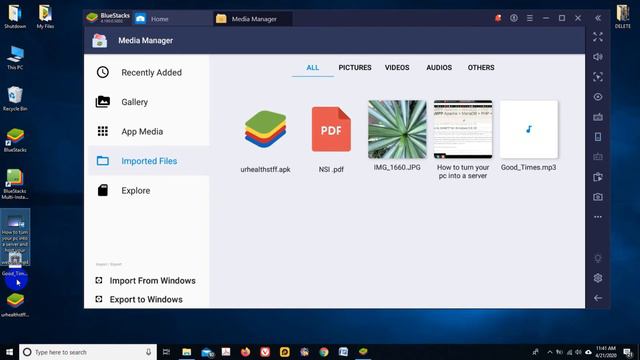
Task: Click the taskbar search box
Action: click(x=88, y=352)
